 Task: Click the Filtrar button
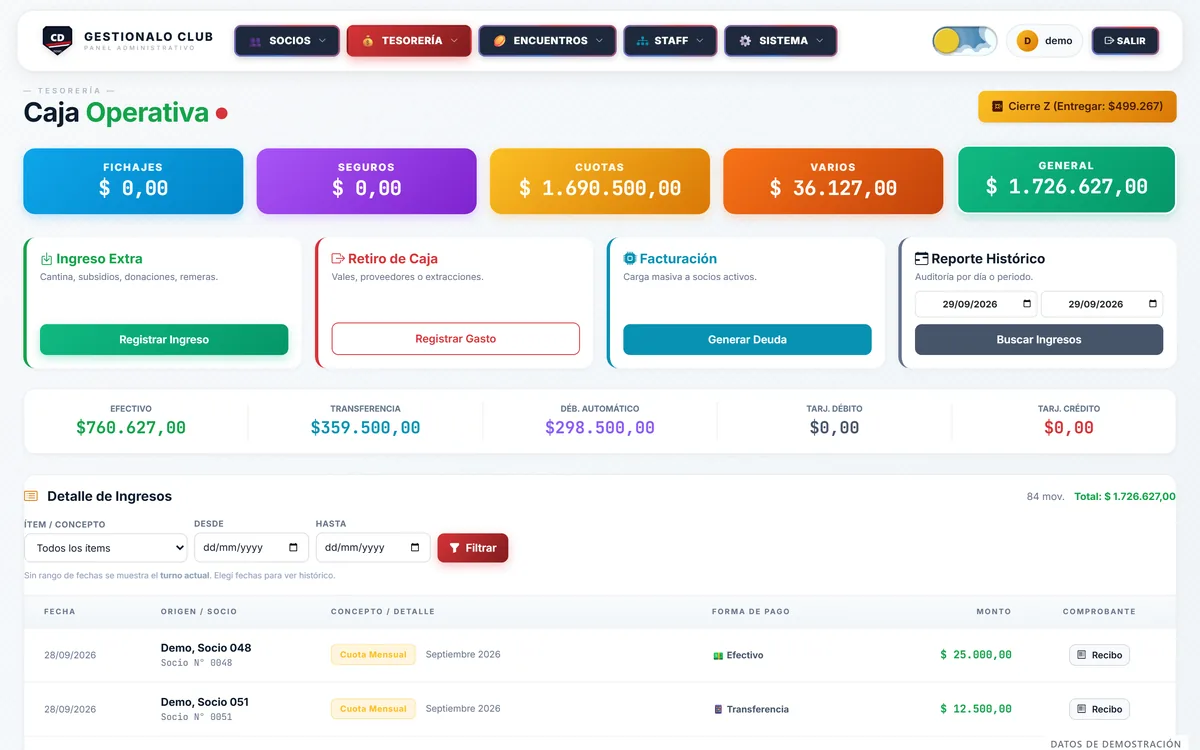tap(473, 548)
